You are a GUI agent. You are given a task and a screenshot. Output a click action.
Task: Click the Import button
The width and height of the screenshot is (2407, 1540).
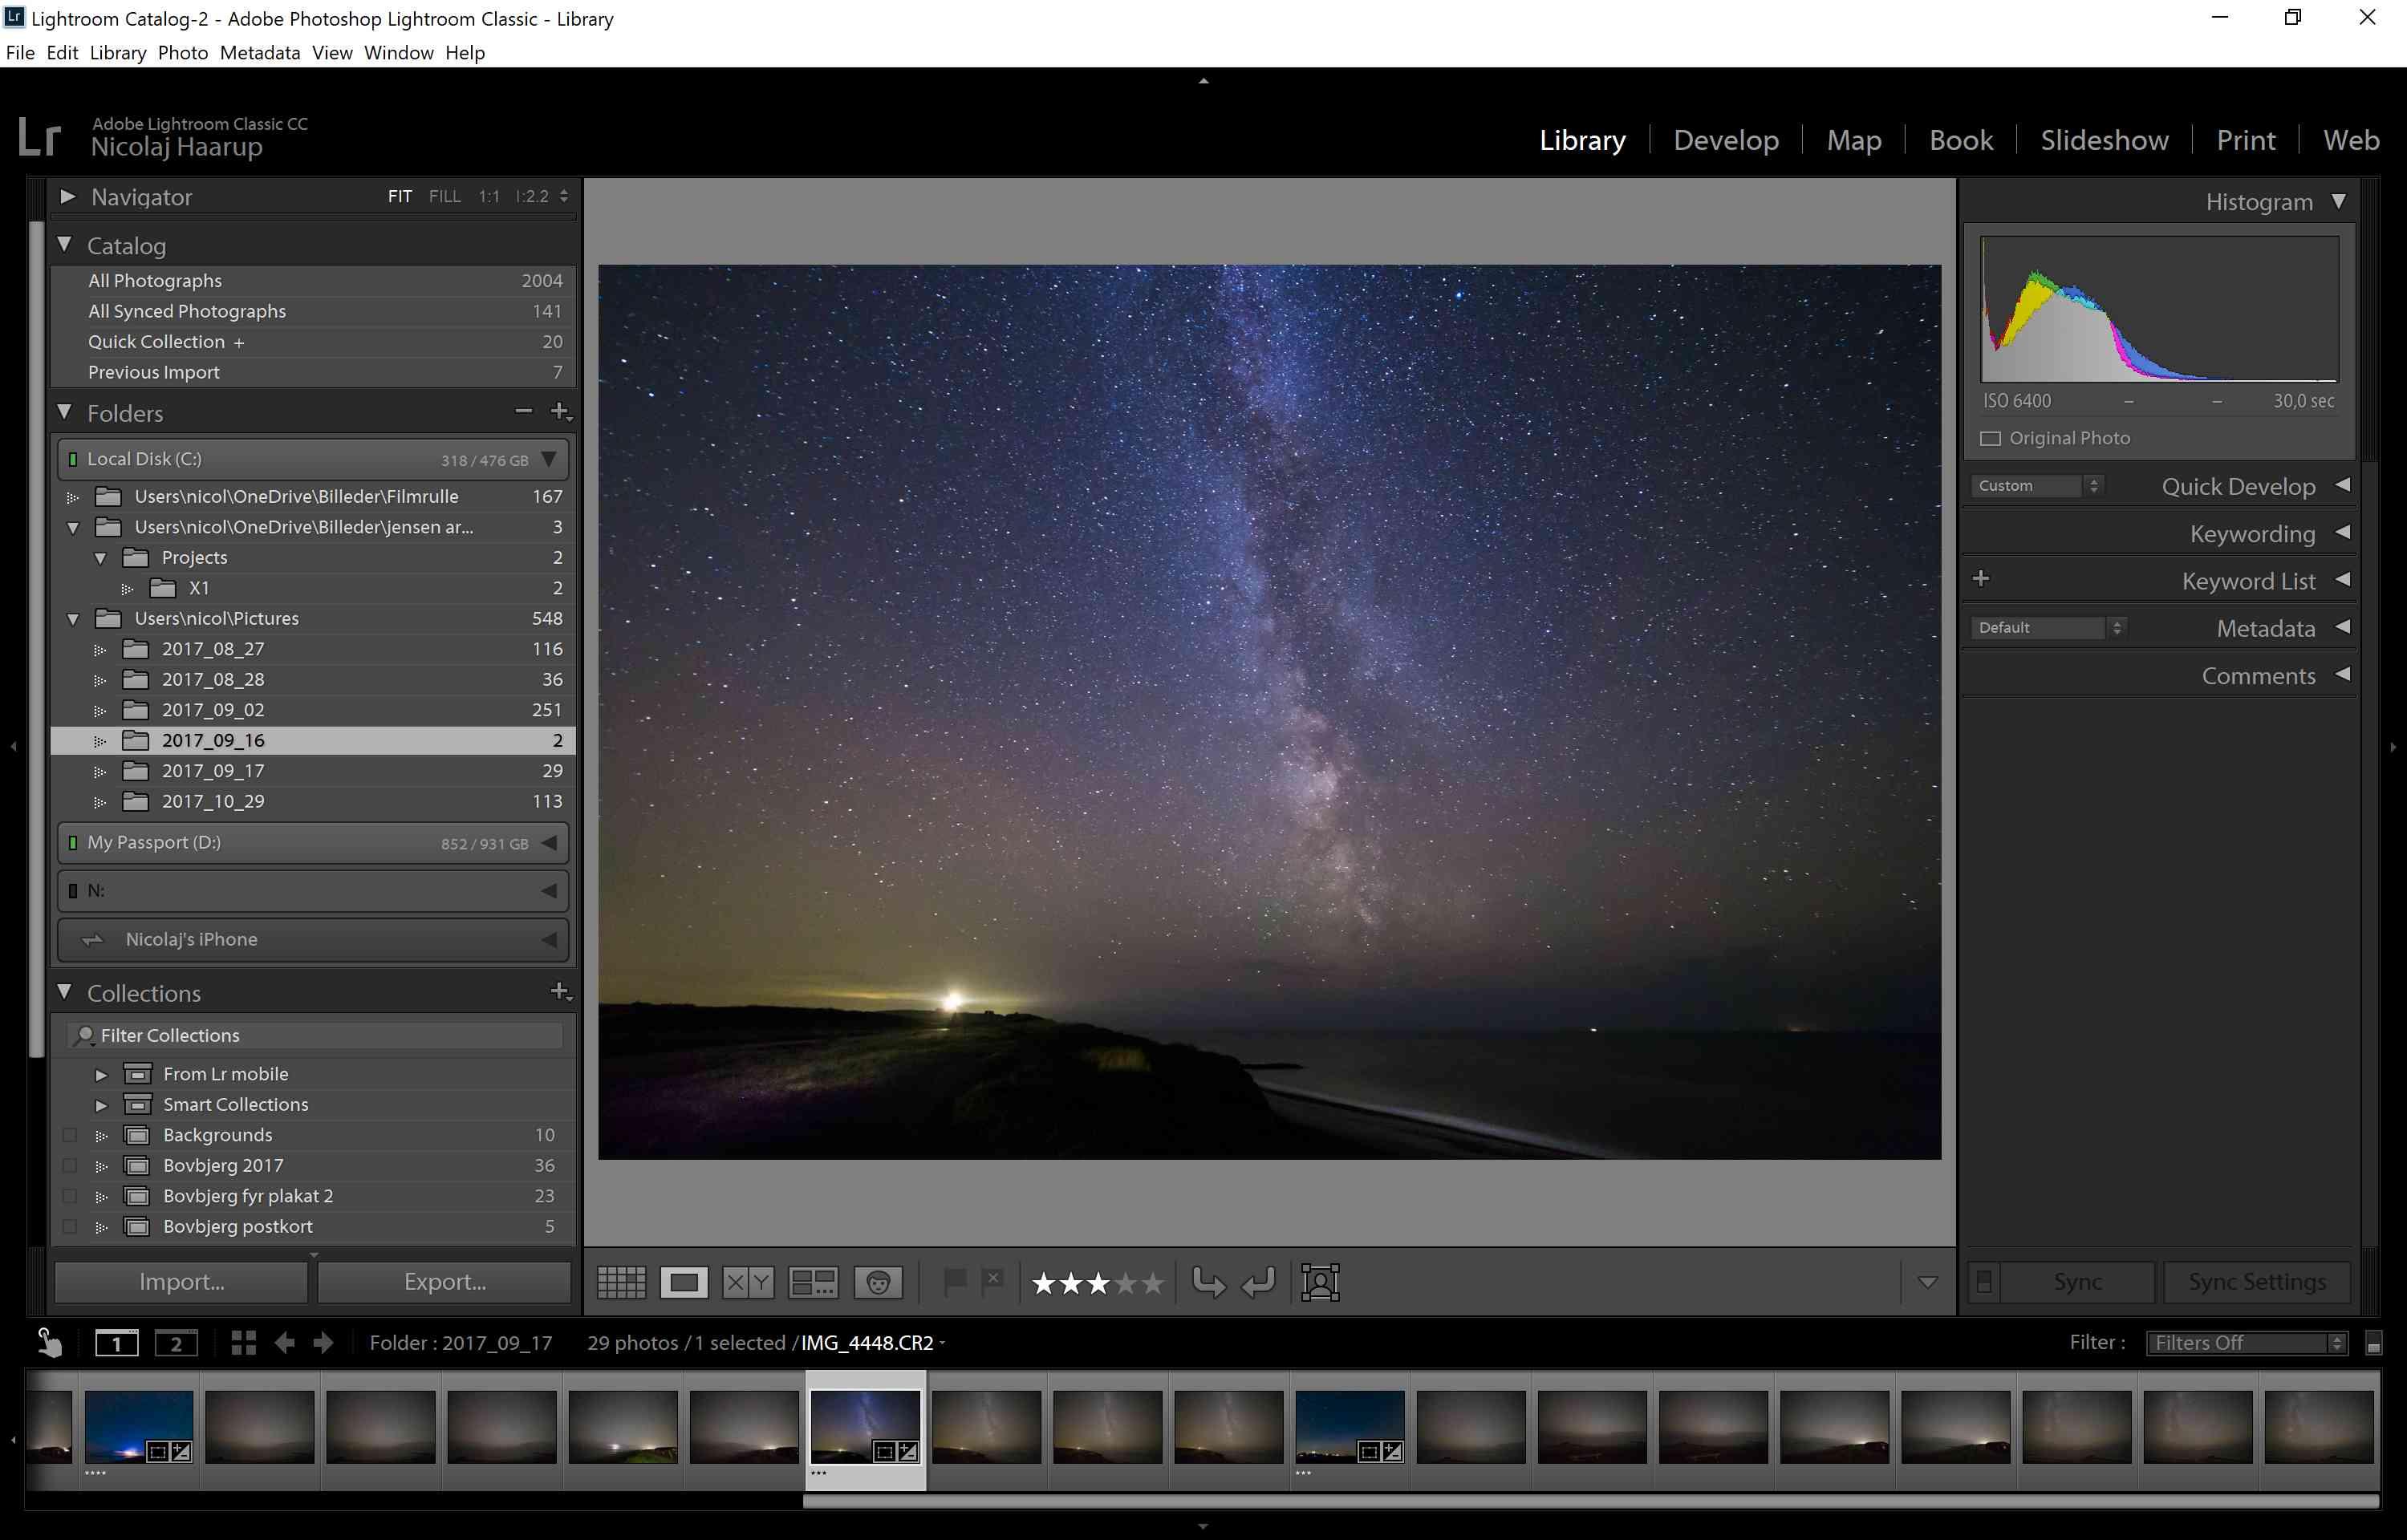[181, 1282]
